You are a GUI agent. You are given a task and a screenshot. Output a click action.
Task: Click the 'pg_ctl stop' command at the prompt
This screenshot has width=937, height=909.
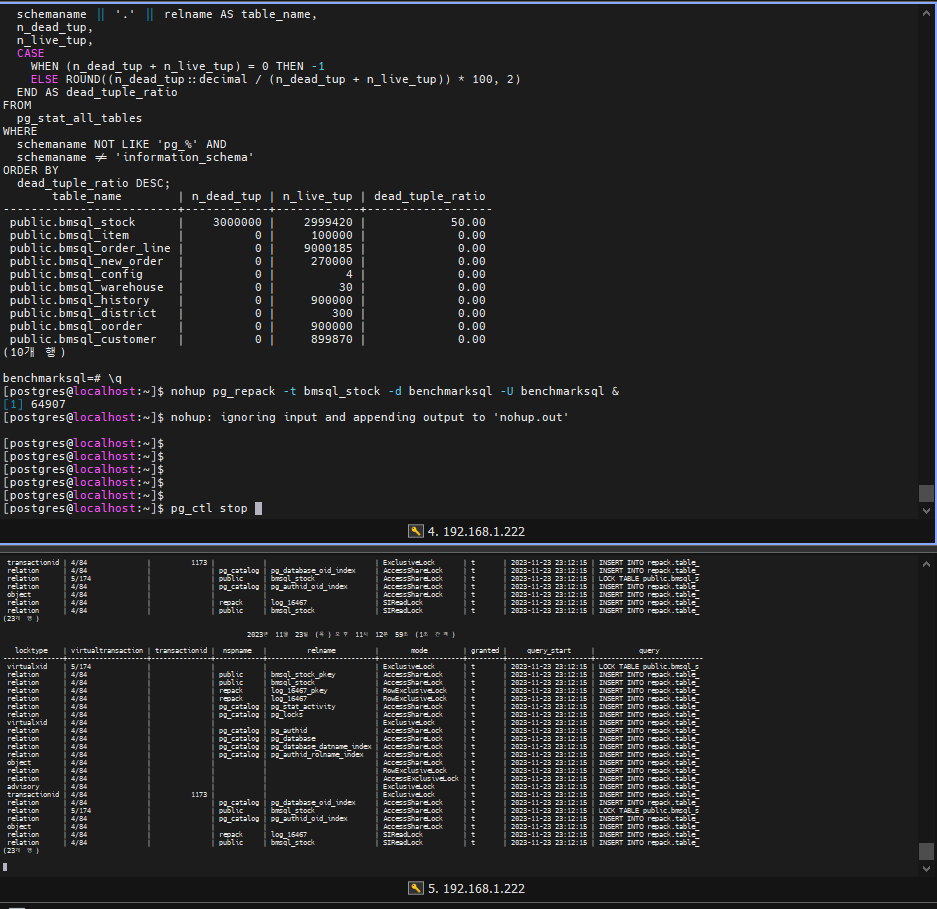[x=209, y=508]
